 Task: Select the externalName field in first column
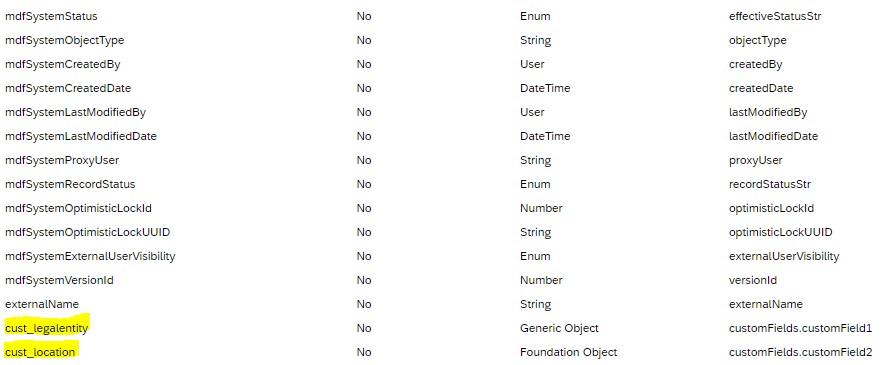point(42,304)
